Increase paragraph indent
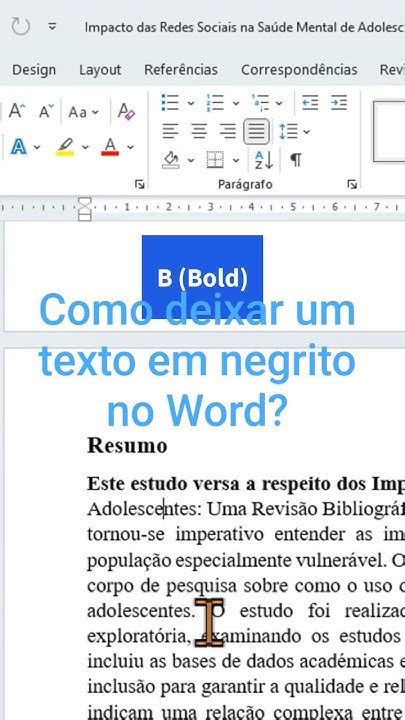Screen dimensions: 405x720 tap(339, 103)
